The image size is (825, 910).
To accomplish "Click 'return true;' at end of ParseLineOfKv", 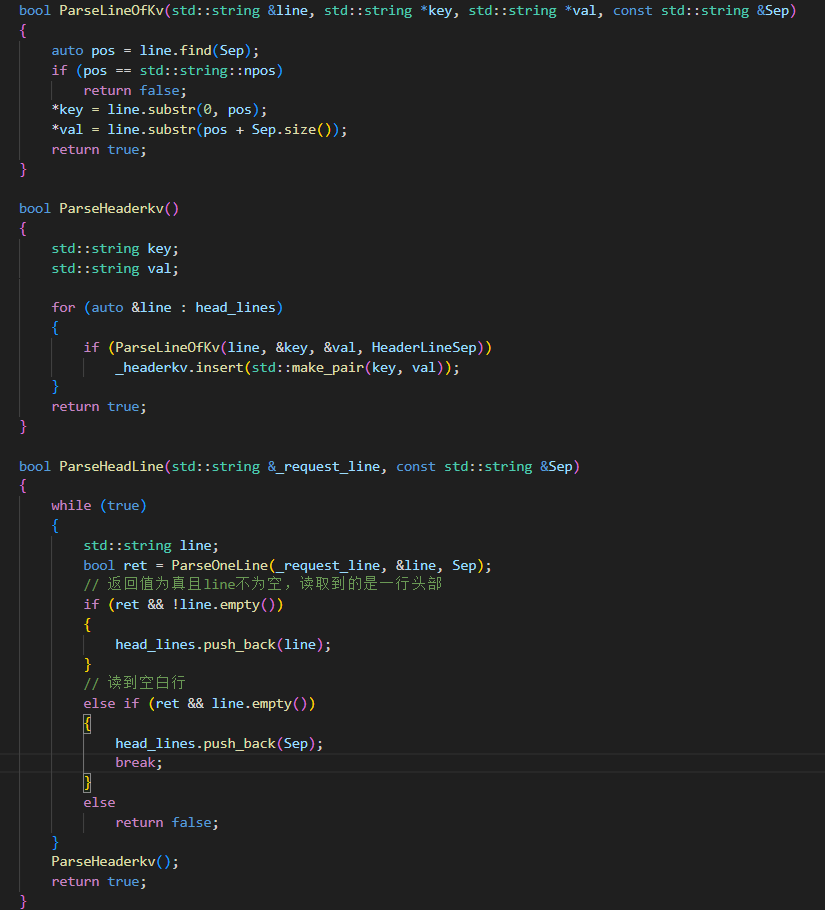I will click(99, 150).
